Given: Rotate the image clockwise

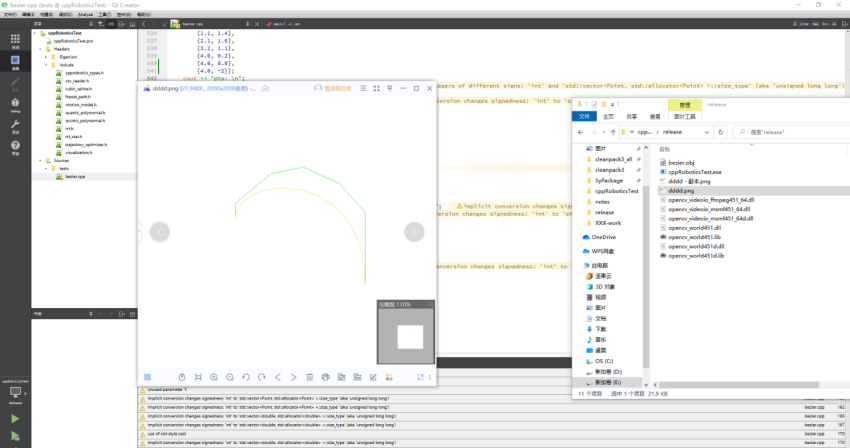Looking at the screenshot, I should [x=262, y=377].
